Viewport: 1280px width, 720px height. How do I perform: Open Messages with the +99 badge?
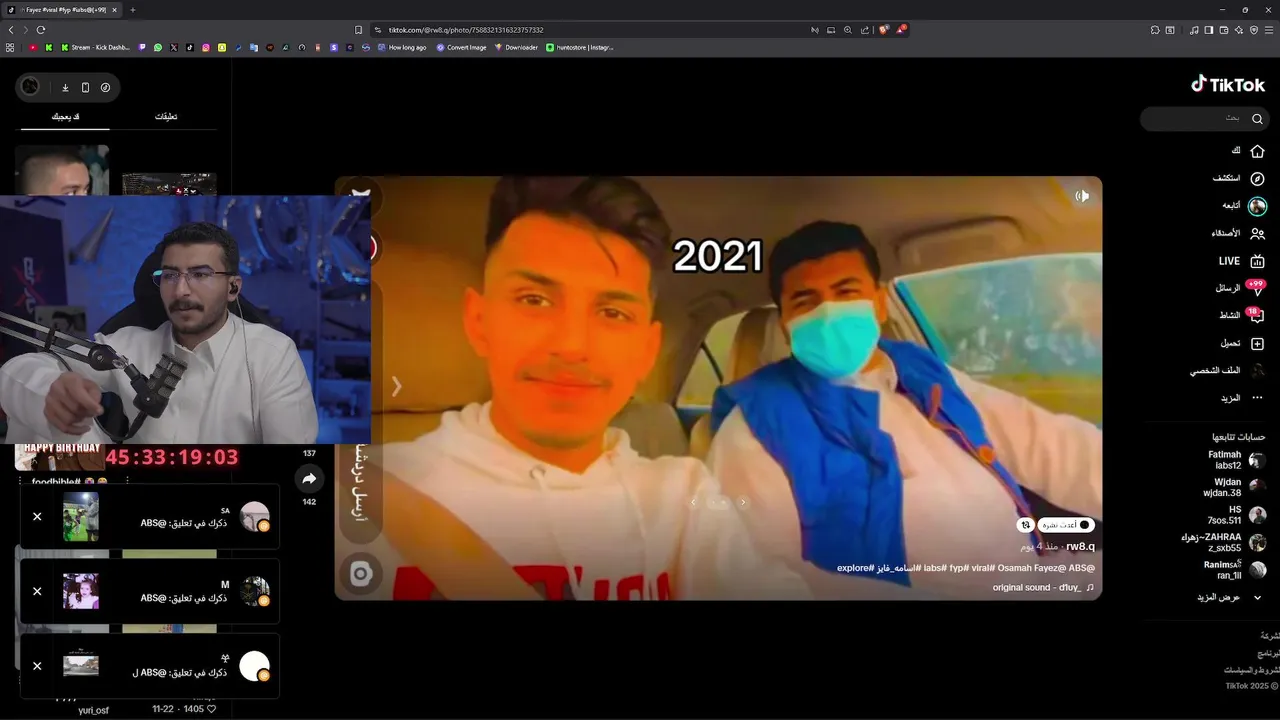click(1240, 288)
